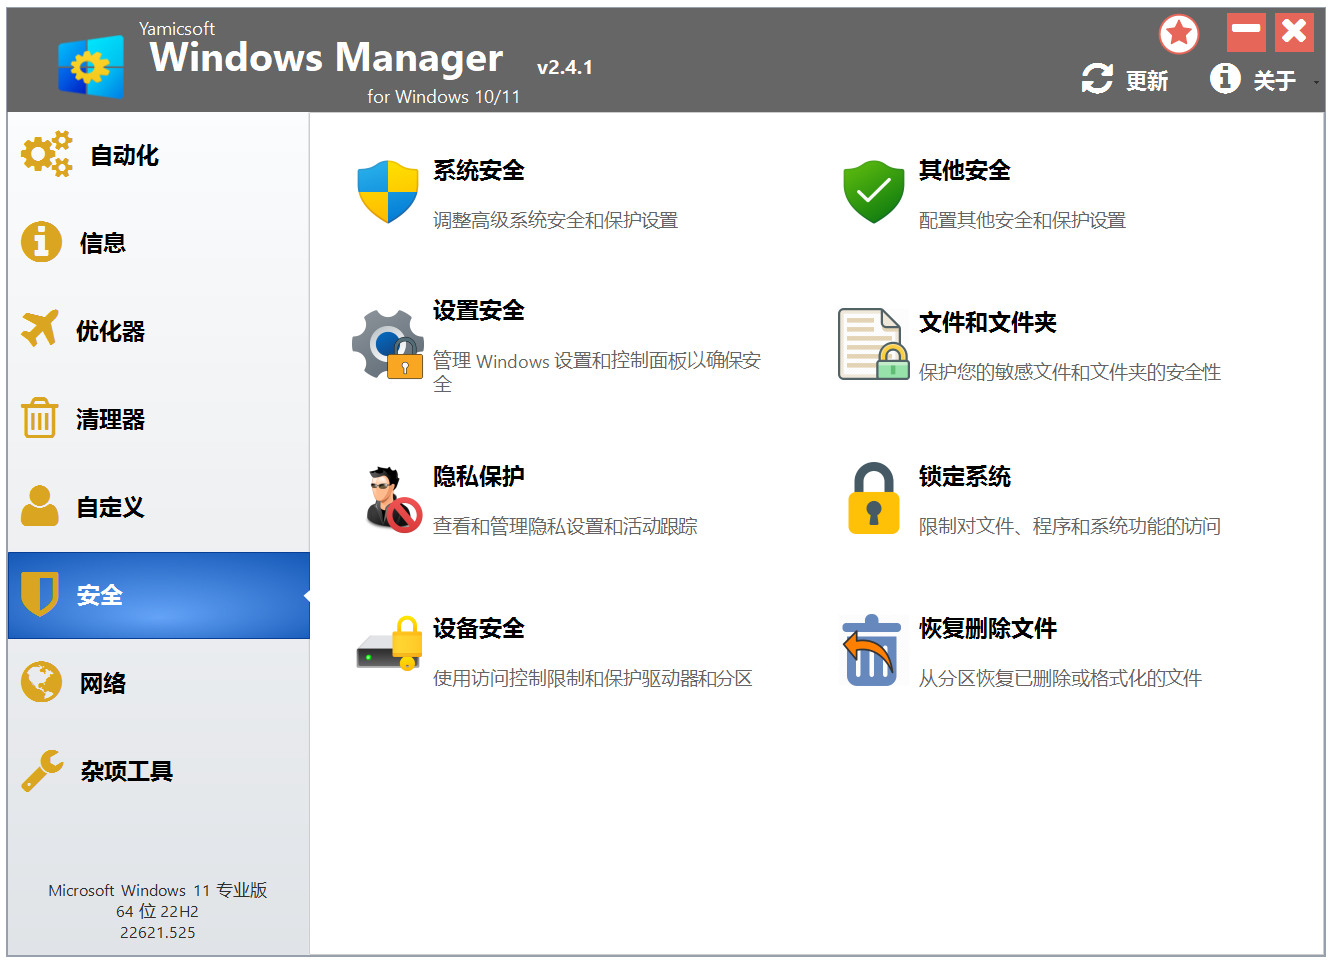Open the 设备安全 drive with lock icon
1329x964 pixels.
click(x=390, y=645)
